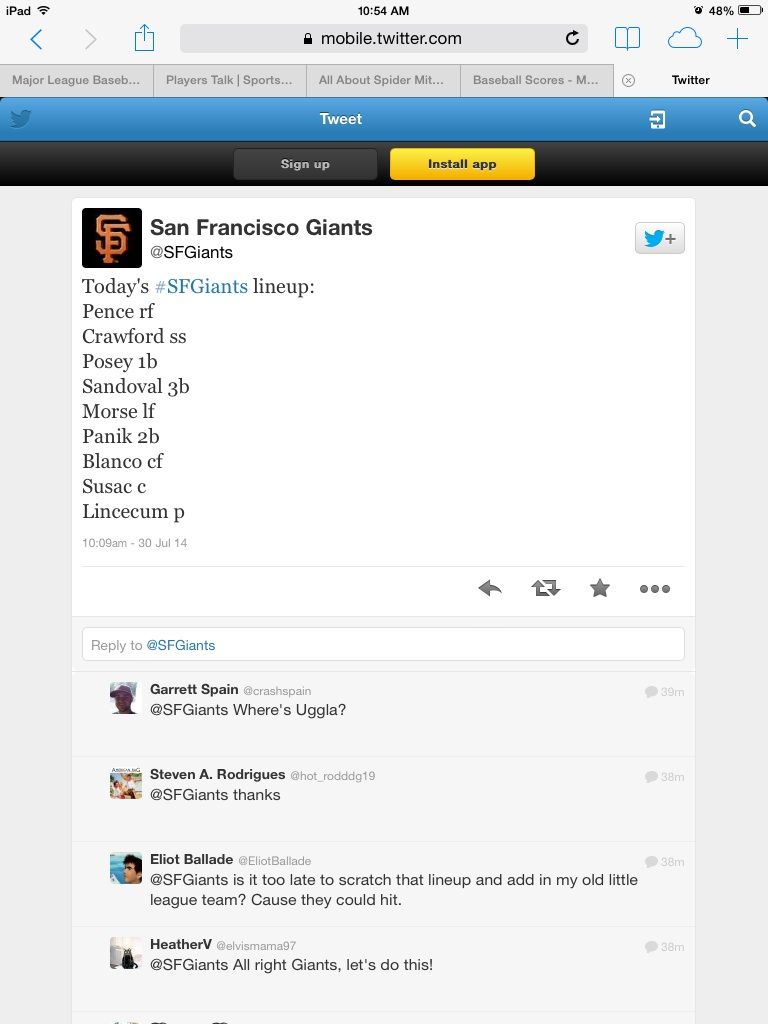Switch to Baseball Scores tab
Viewport: 768px width, 1024px height.
click(x=537, y=80)
